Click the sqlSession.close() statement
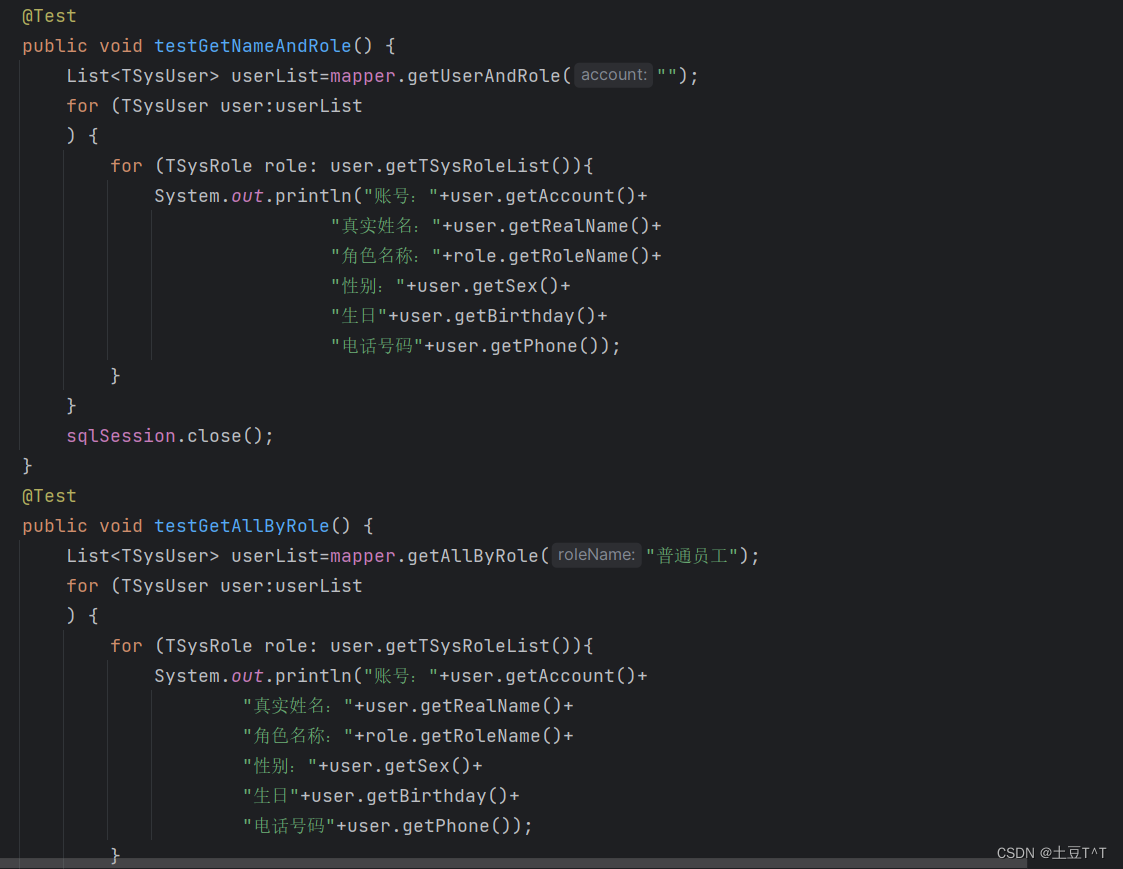The width and height of the screenshot is (1123, 869). click(169, 435)
